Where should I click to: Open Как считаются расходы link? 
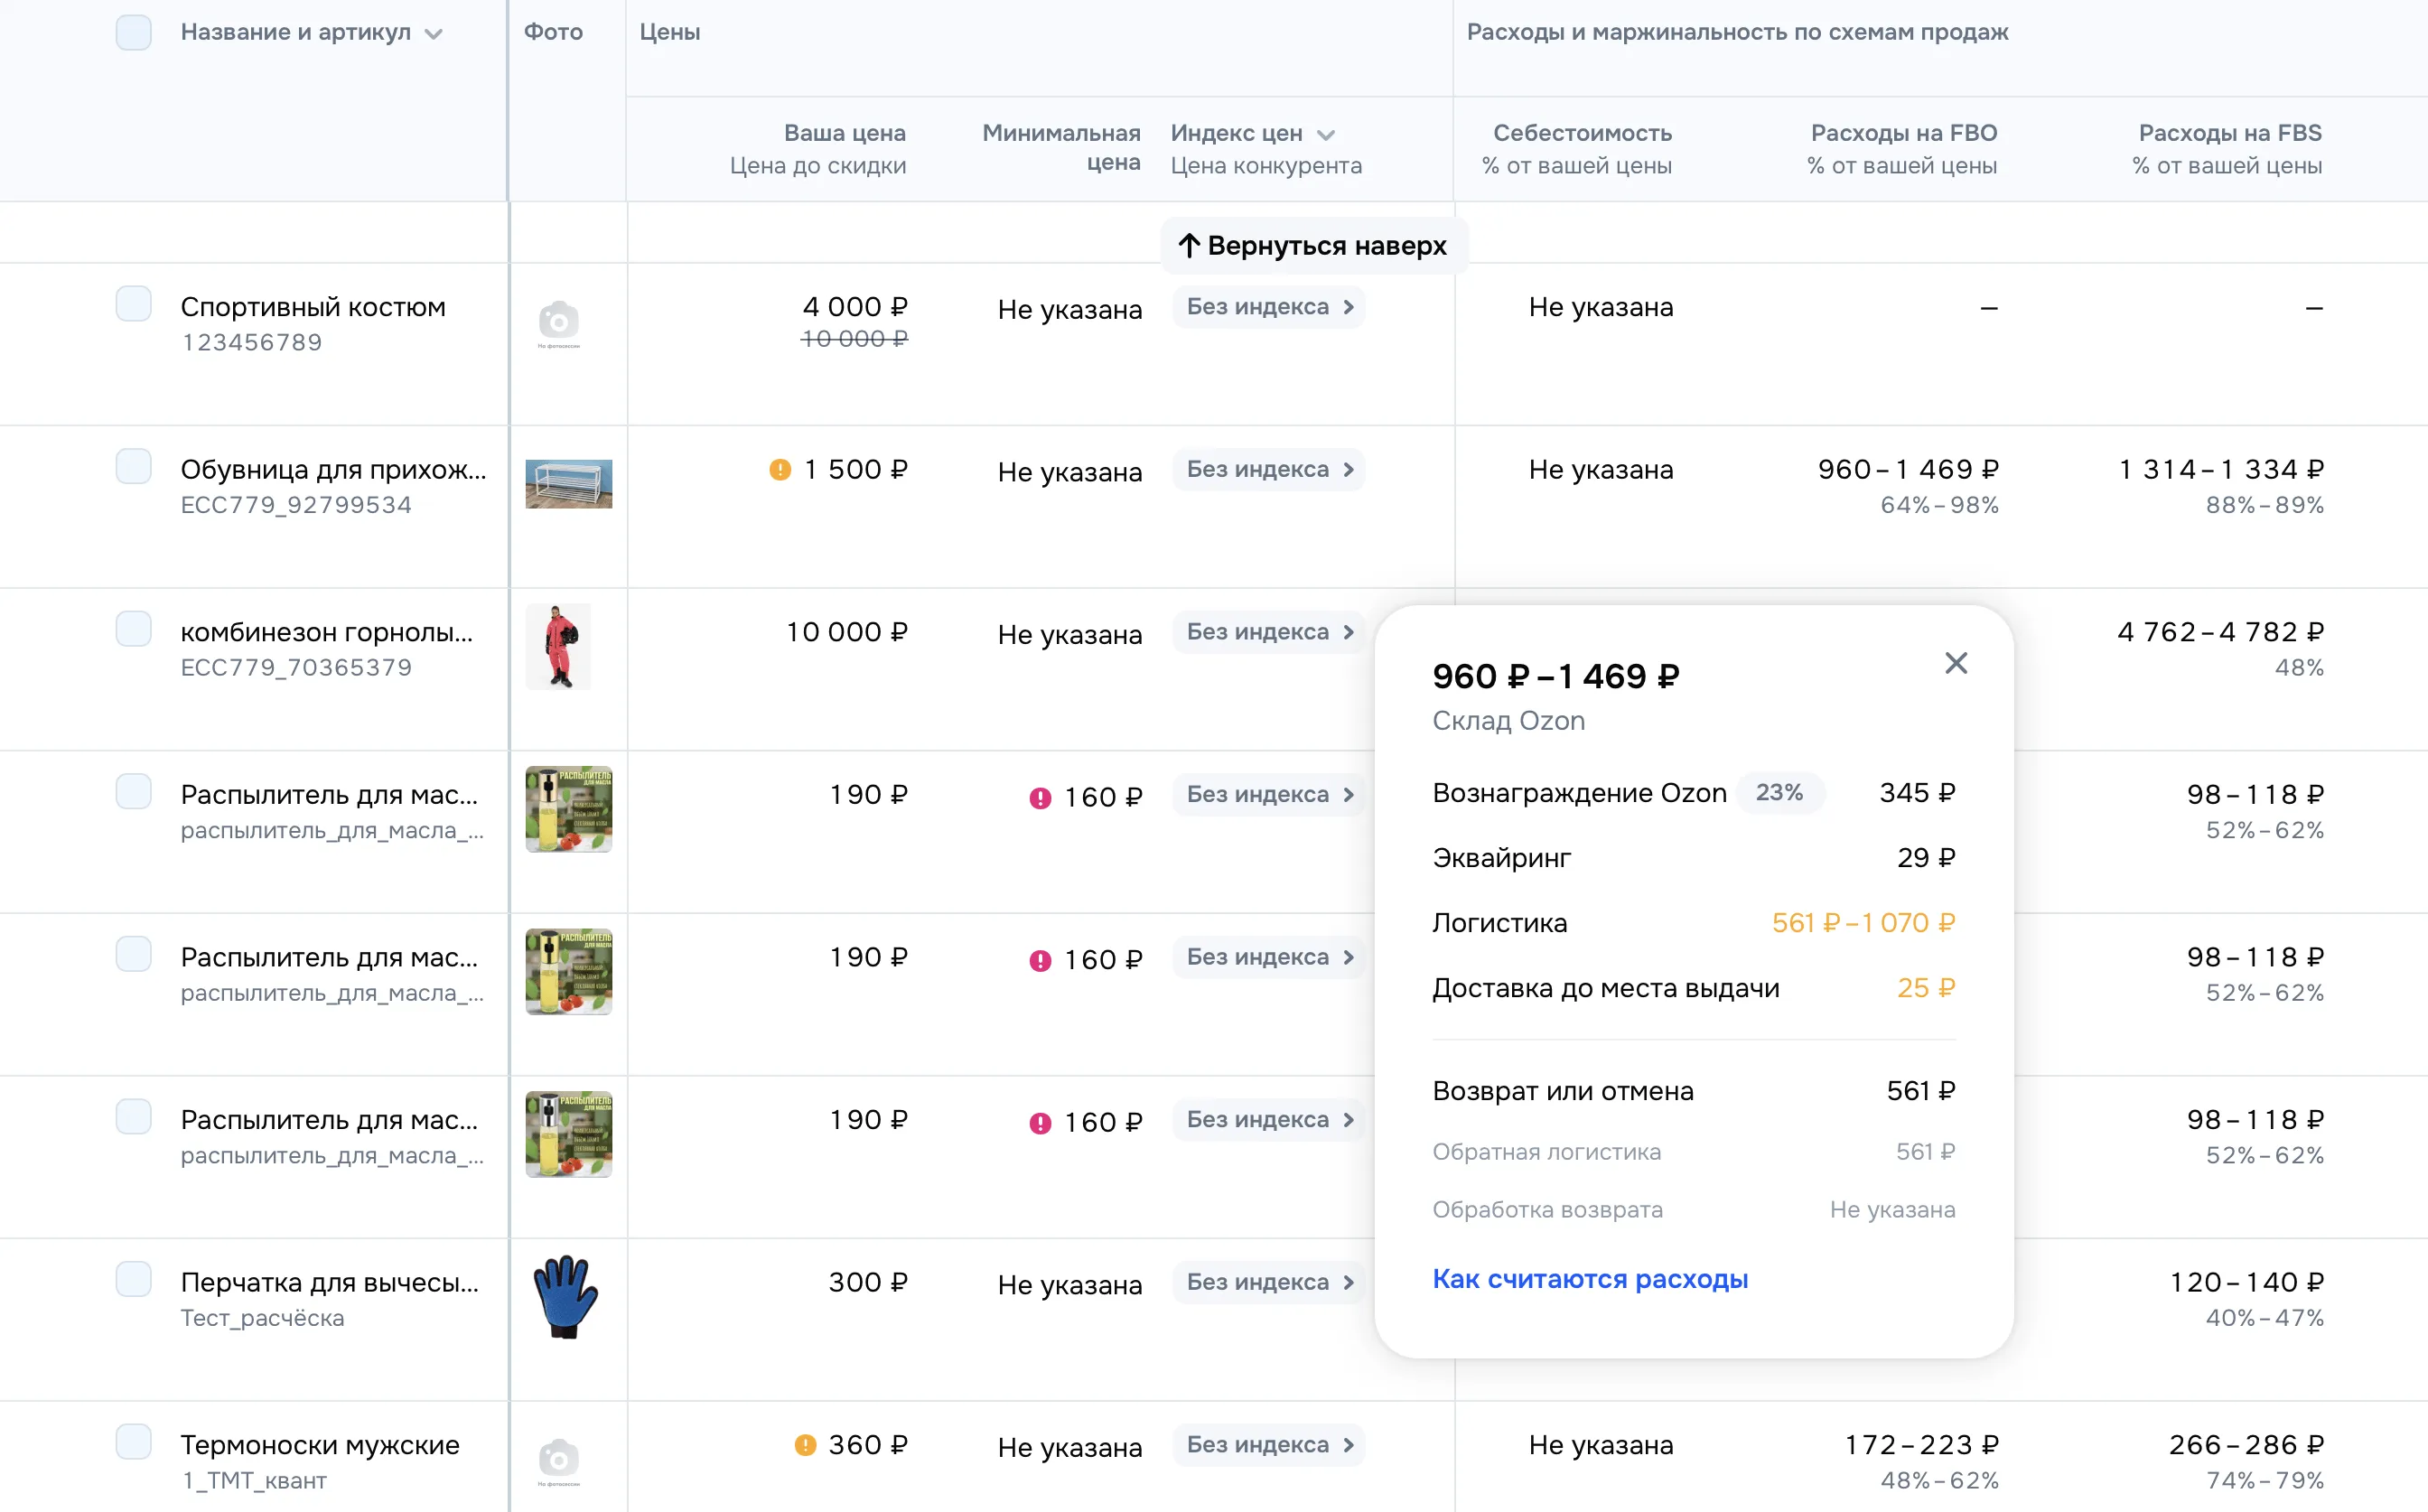[x=1589, y=1279]
